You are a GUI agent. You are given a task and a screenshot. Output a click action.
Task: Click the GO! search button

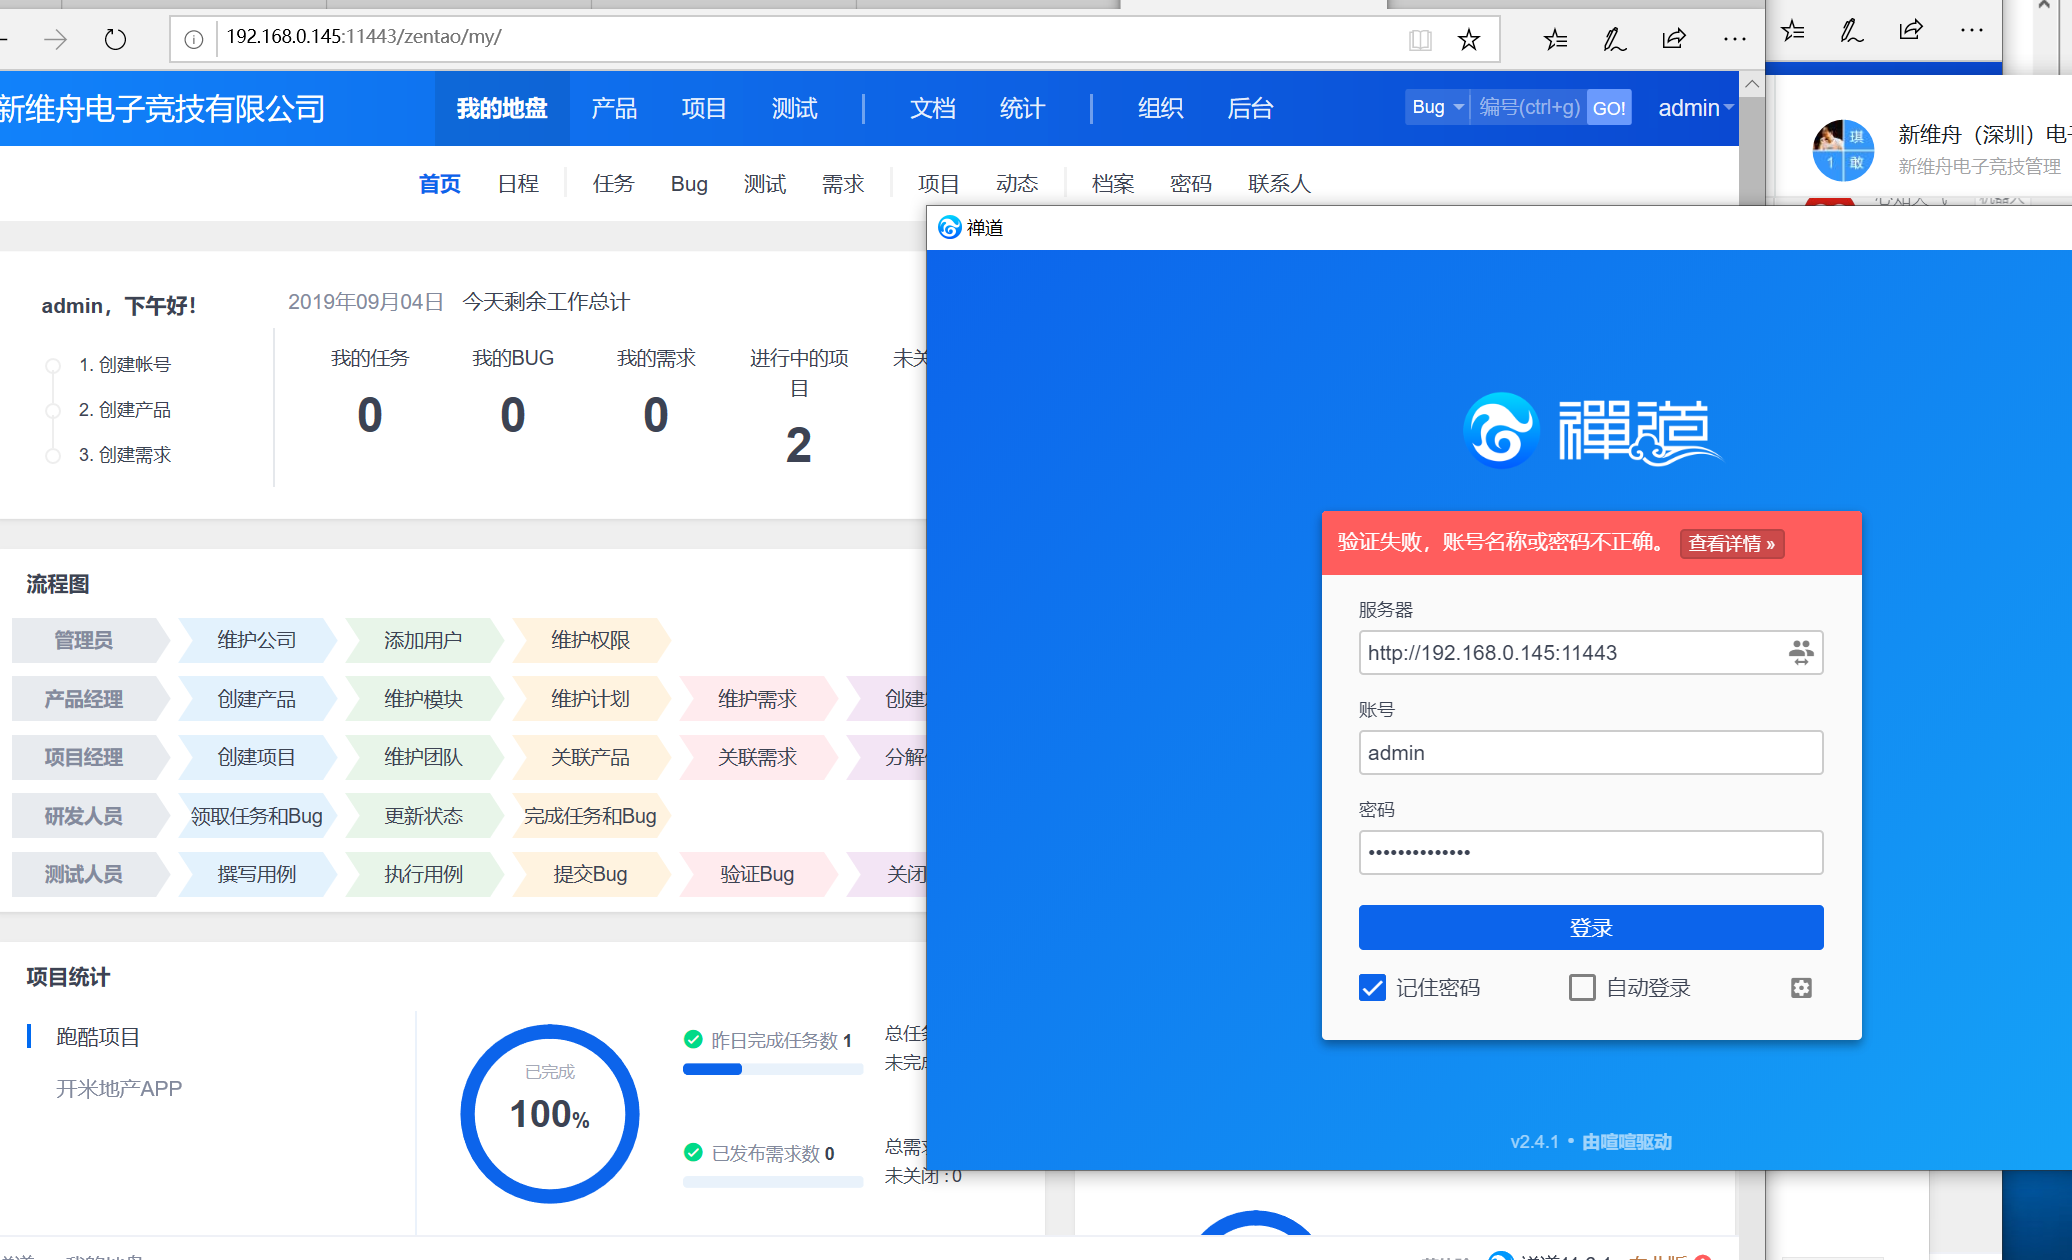1609,108
